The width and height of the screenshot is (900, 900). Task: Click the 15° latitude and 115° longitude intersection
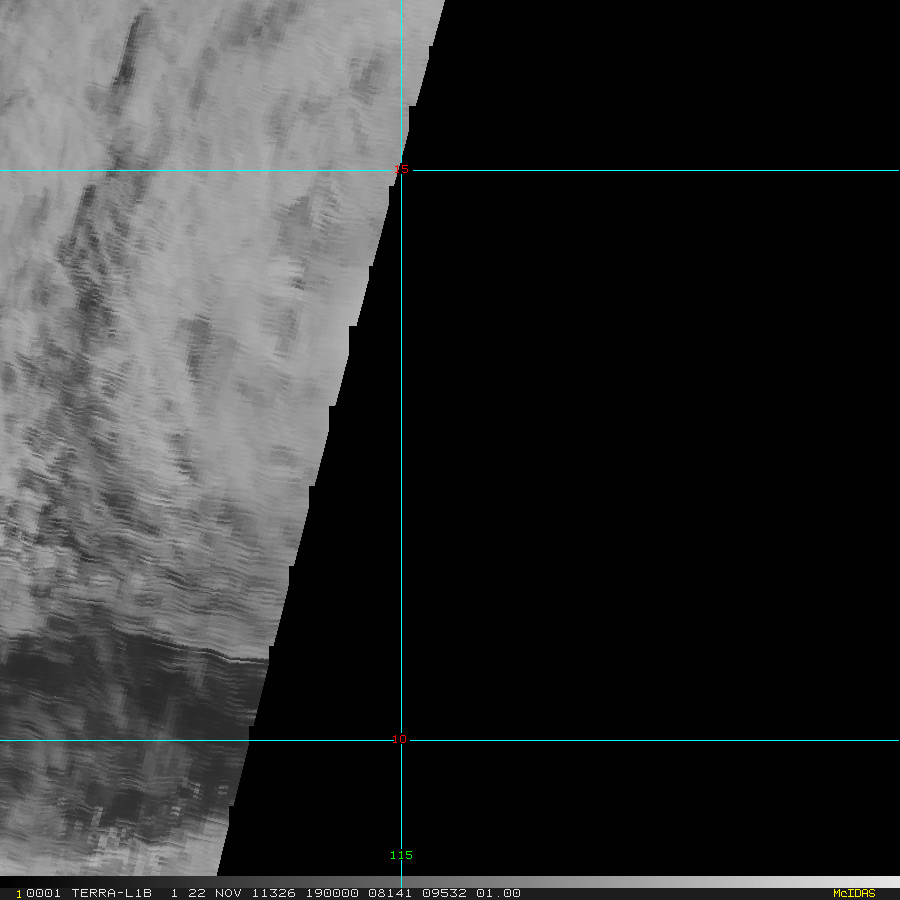[401, 170]
